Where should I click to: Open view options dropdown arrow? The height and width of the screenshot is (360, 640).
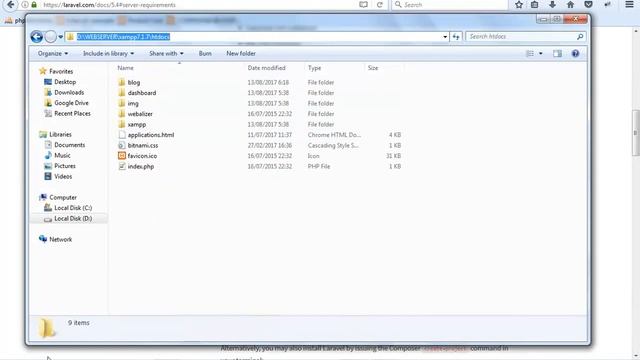coord(541,53)
